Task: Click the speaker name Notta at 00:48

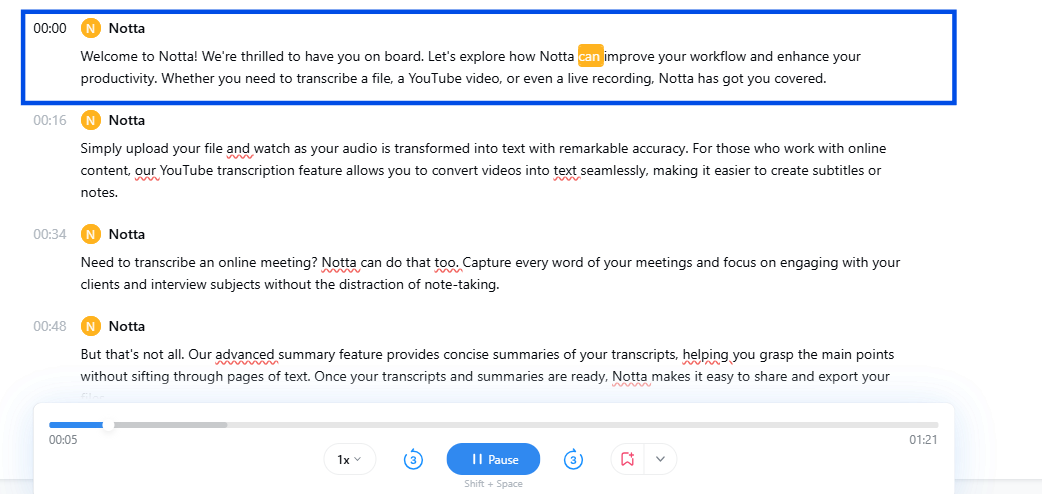Action: point(127,326)
